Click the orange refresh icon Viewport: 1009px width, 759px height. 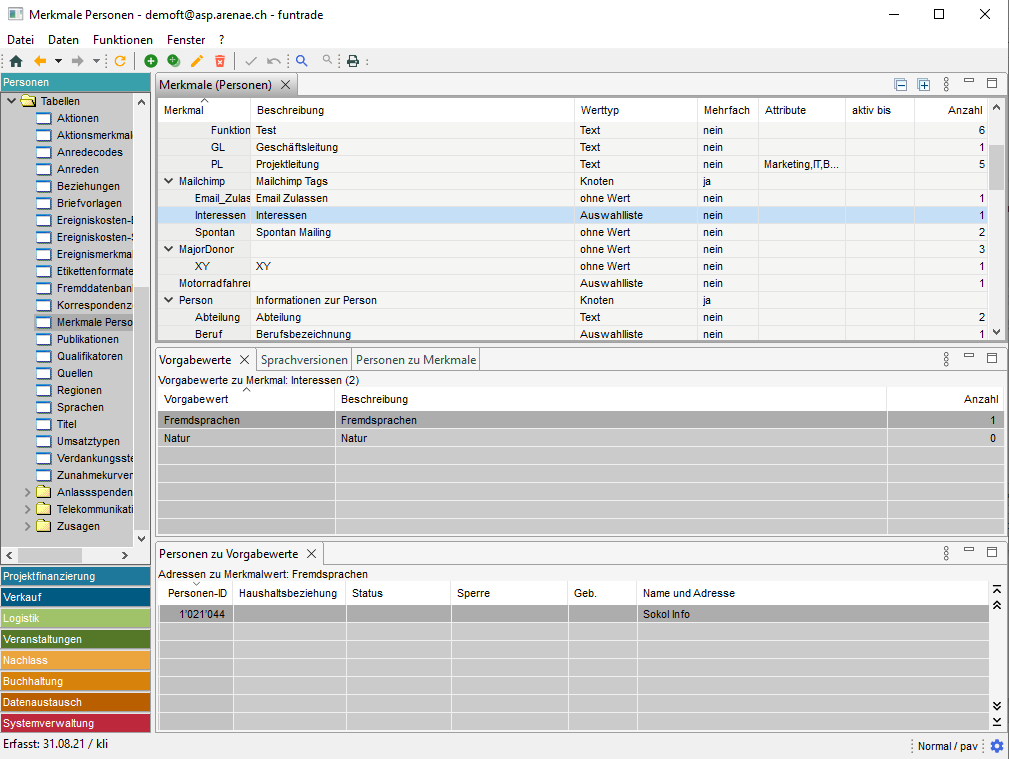(x=121, y=61)
